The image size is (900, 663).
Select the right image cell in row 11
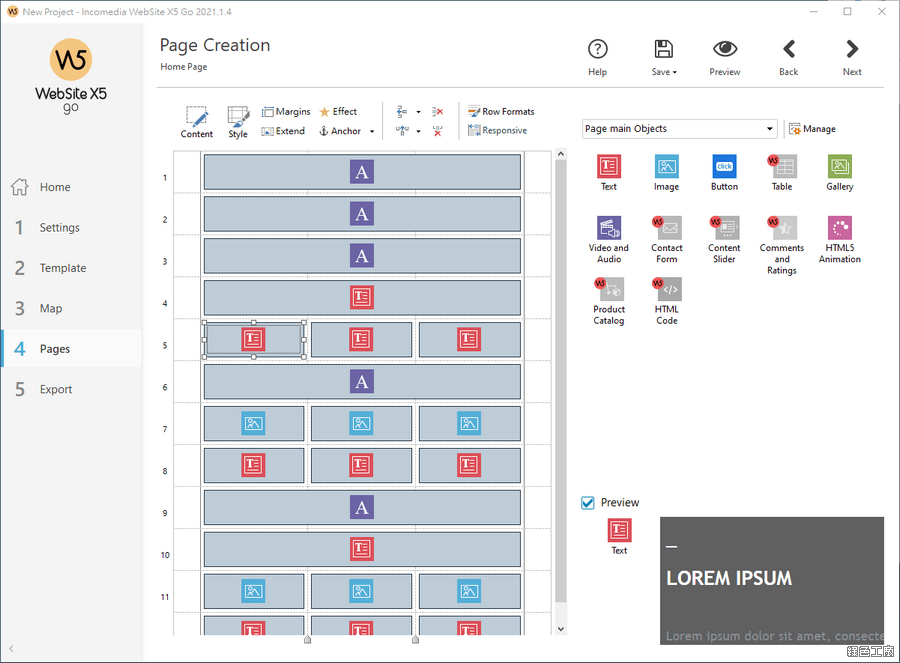tap(470, 591)
